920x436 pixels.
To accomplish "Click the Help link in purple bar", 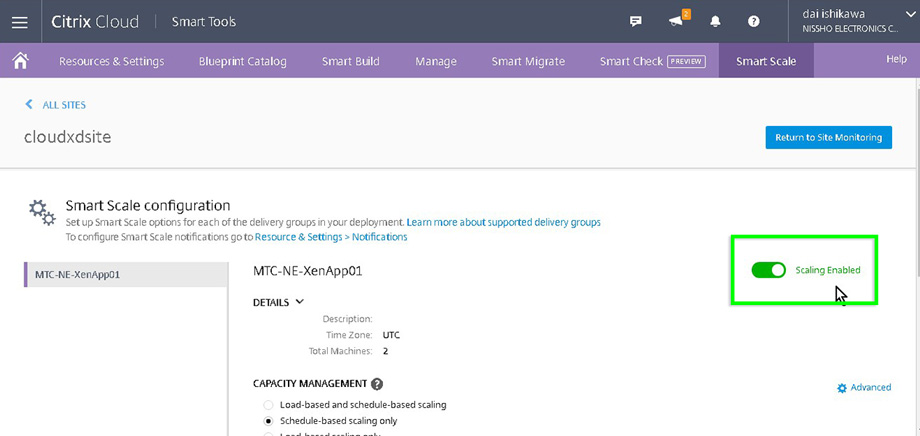I will 896,59.
